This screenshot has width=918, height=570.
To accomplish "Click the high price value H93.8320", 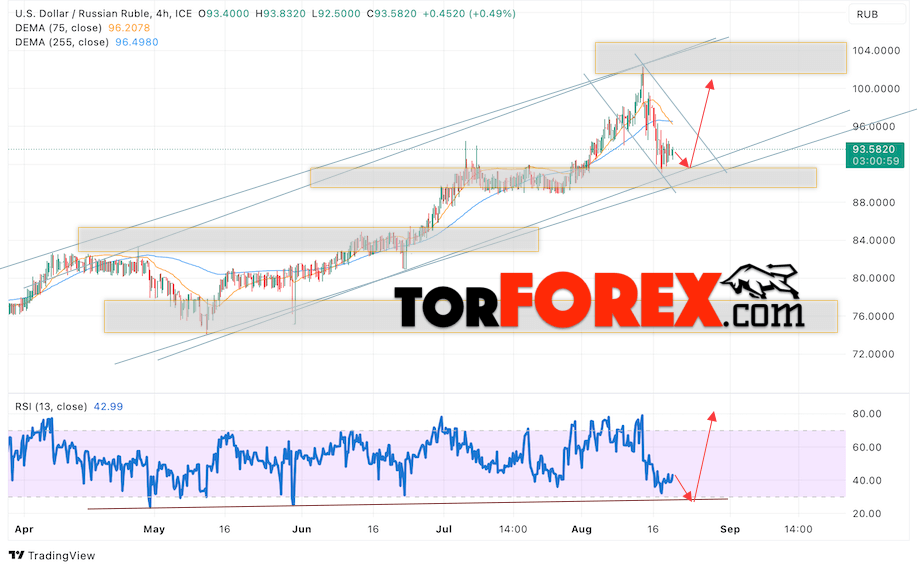I will pos(280,13).
